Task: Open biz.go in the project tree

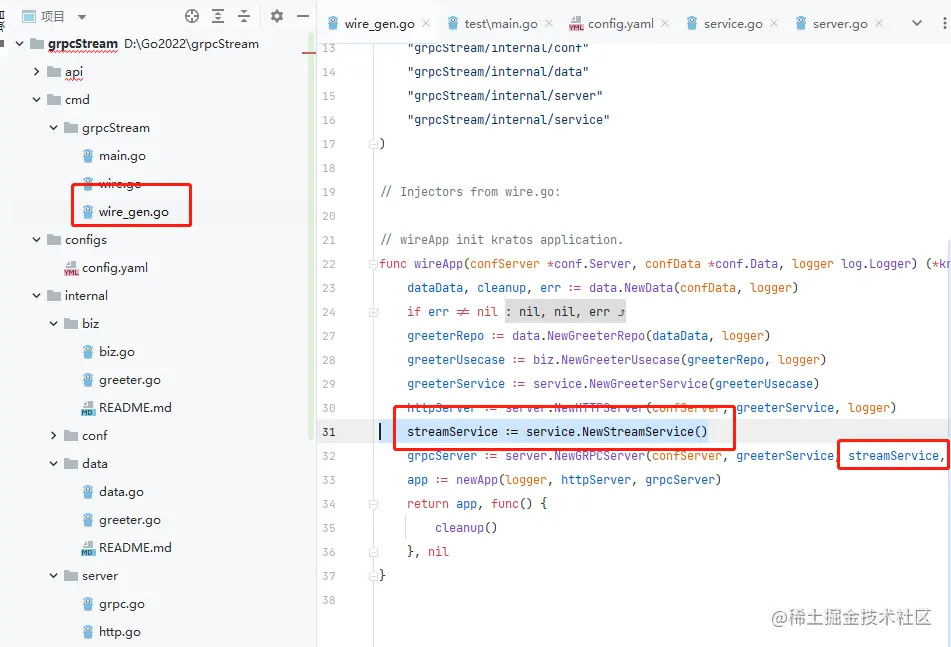Action: 117,352
